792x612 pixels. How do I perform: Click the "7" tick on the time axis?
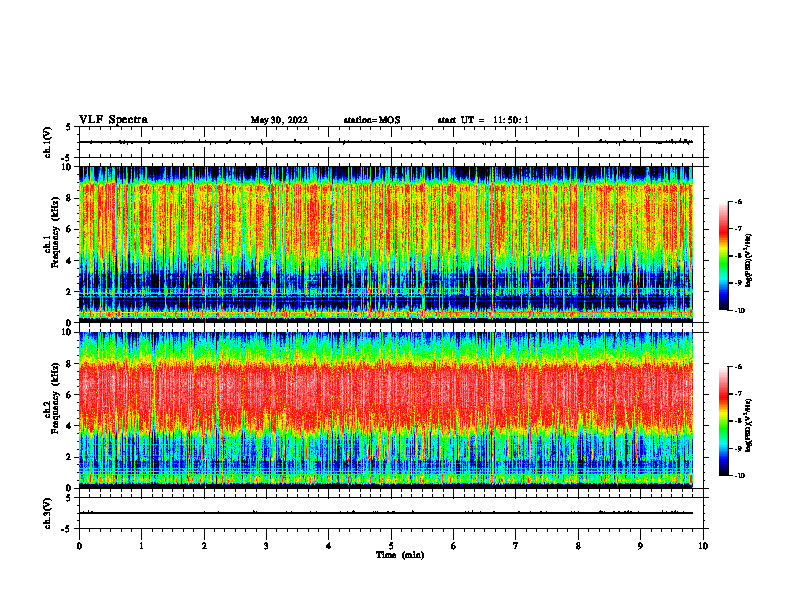click(x=516, y=546)
